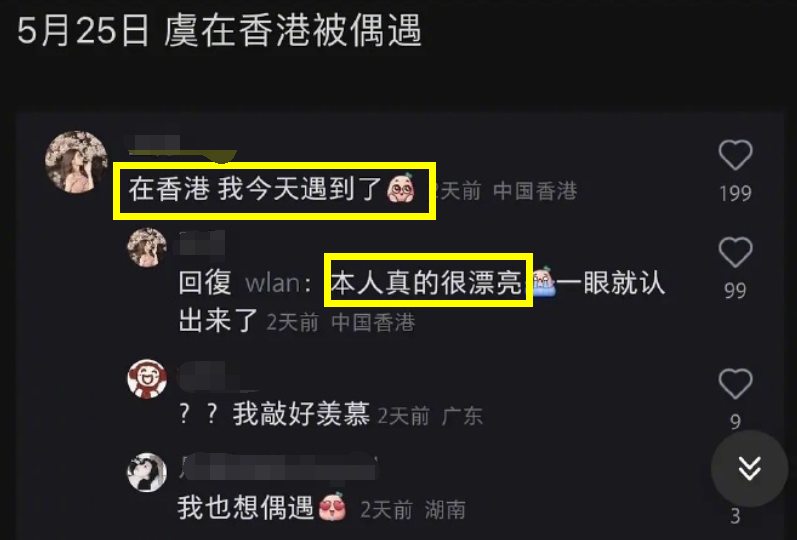The height and width of the screenshot is (540, 797).
Task: Like the 我敲好羡慕 comment
Action: (735, 383)
